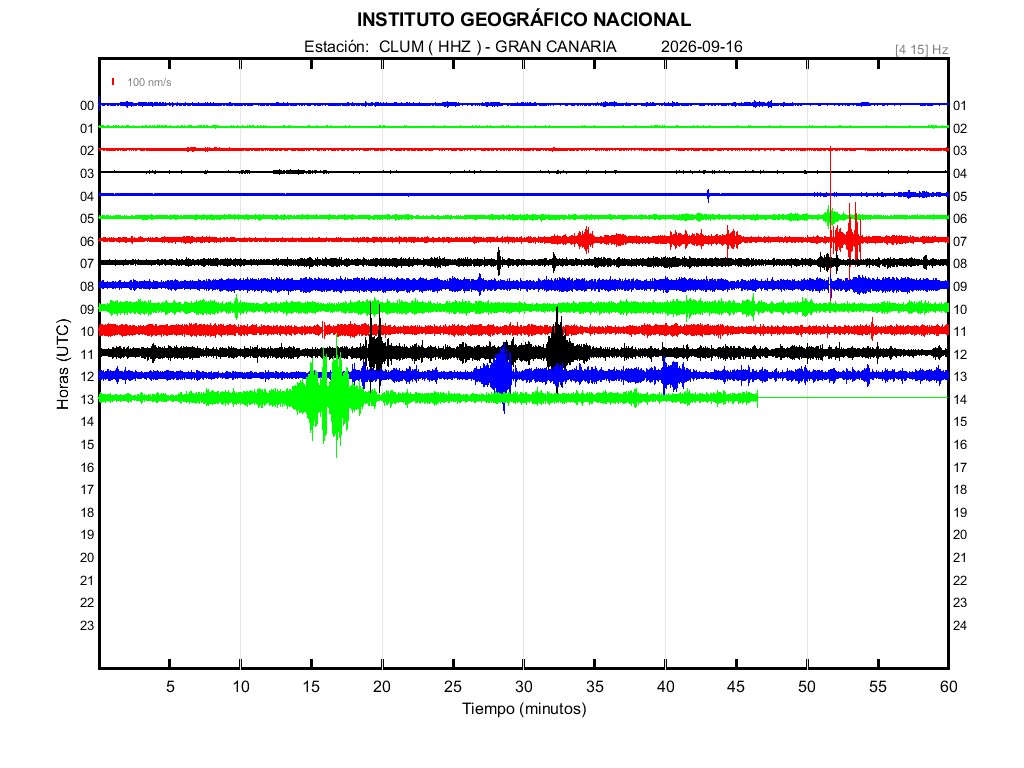Click the 60 minute tick label
This screenshot has height=768, width=1024.
948,686
